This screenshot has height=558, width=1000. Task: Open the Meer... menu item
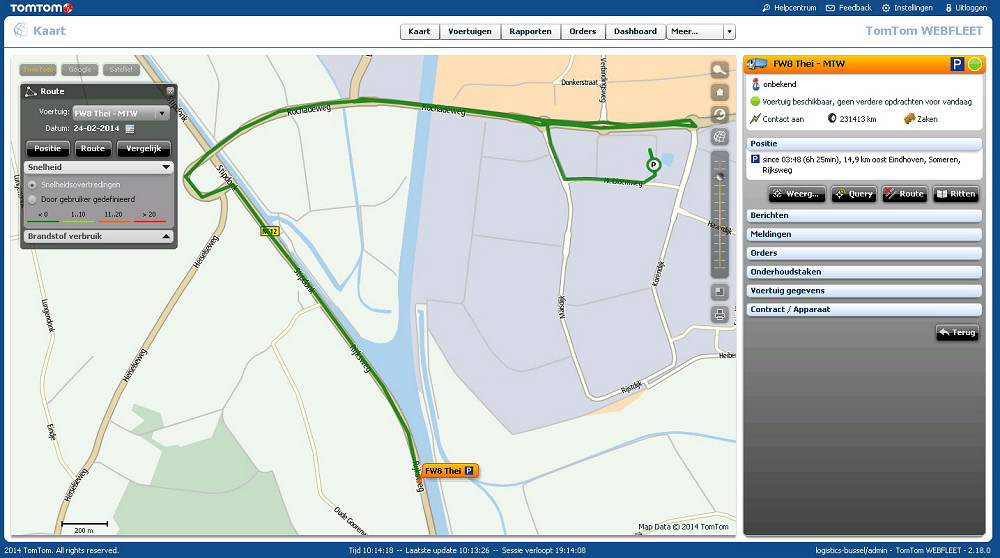click(x=695, y=31)
